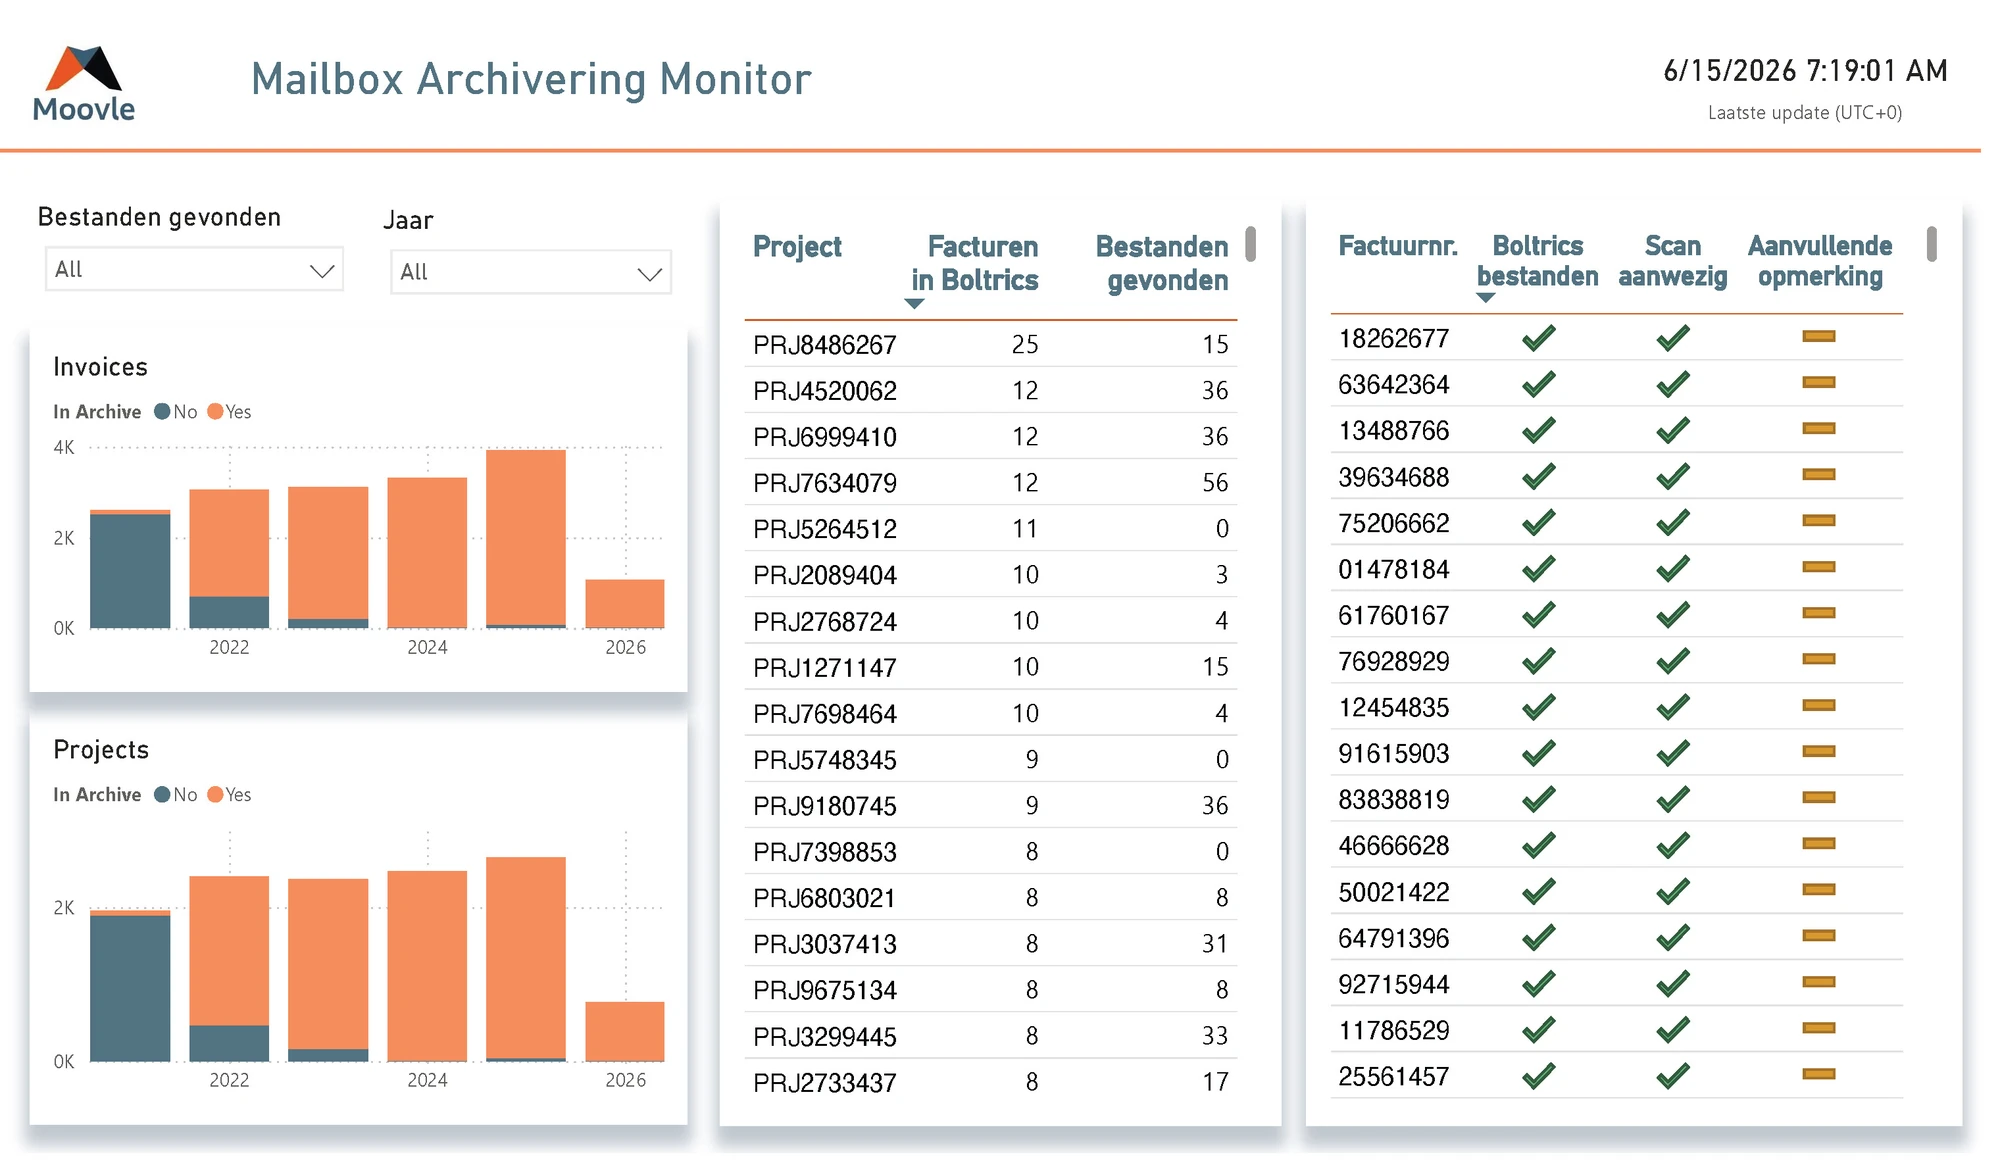
Task: Sort by the Factuurnr. column header
Action: coord(1397,246)
